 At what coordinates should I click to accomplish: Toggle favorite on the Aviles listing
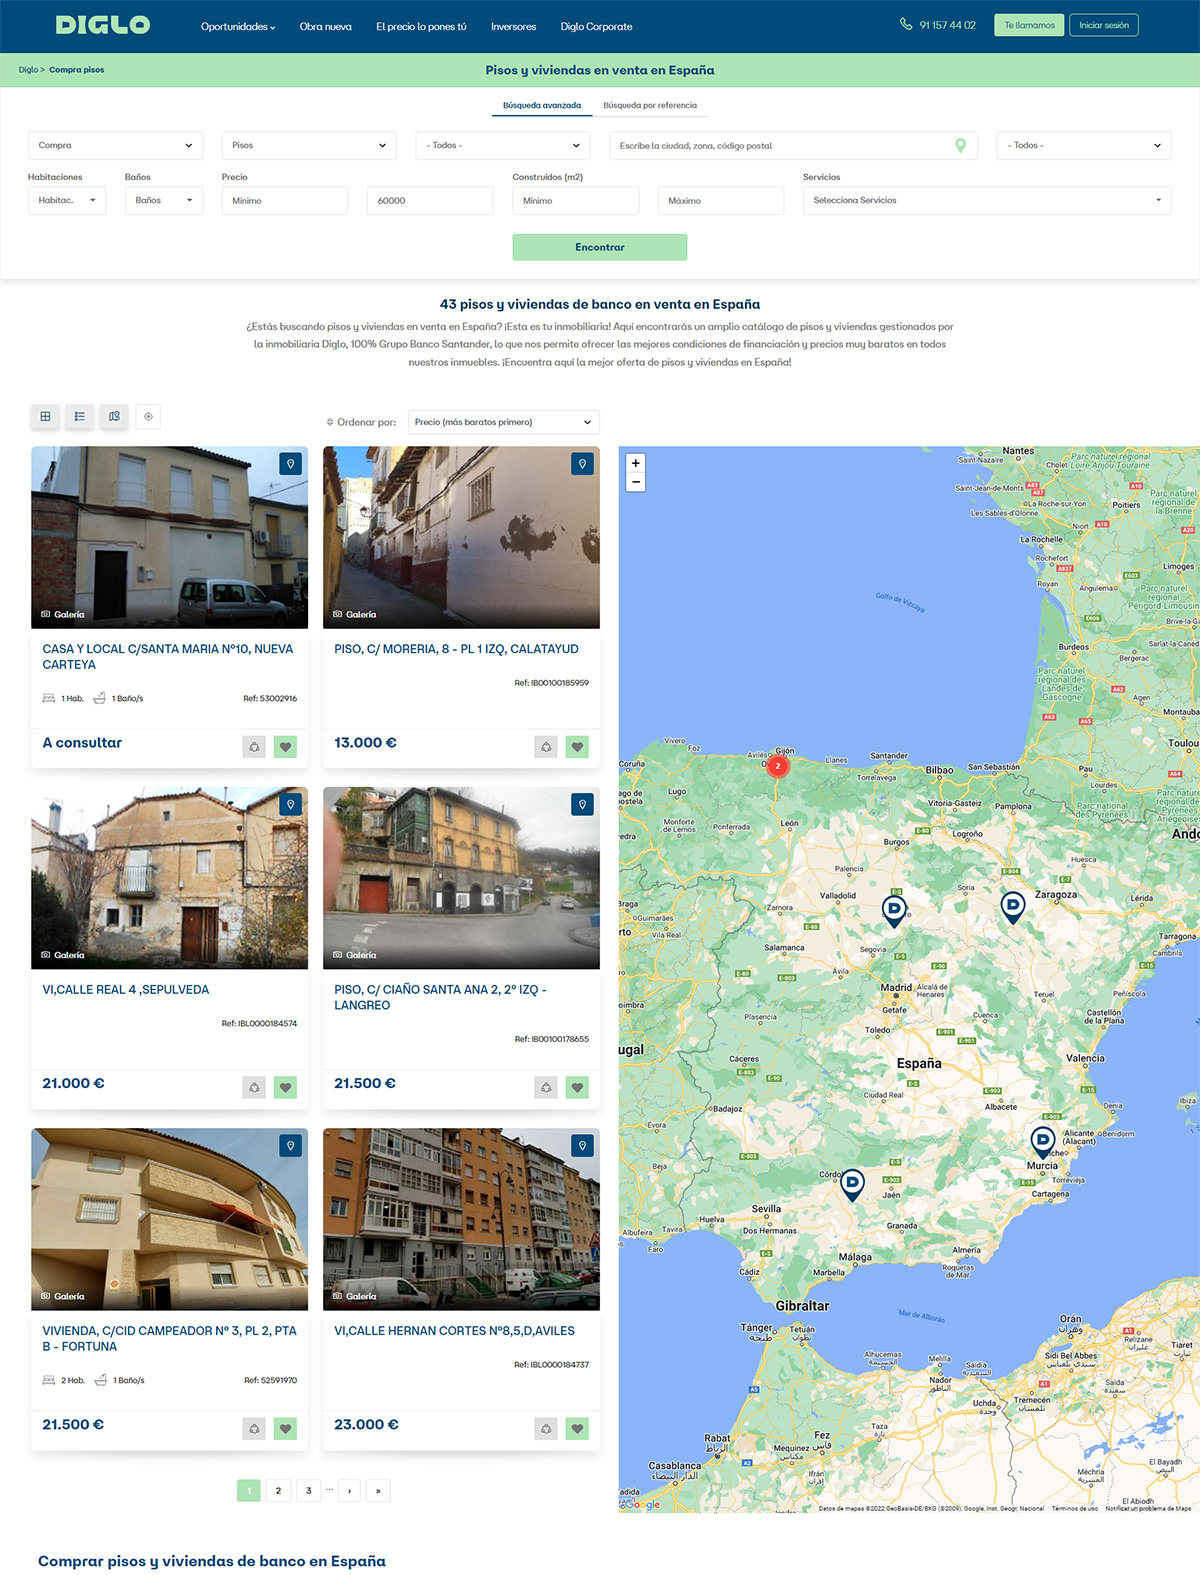coord(577,1429)
